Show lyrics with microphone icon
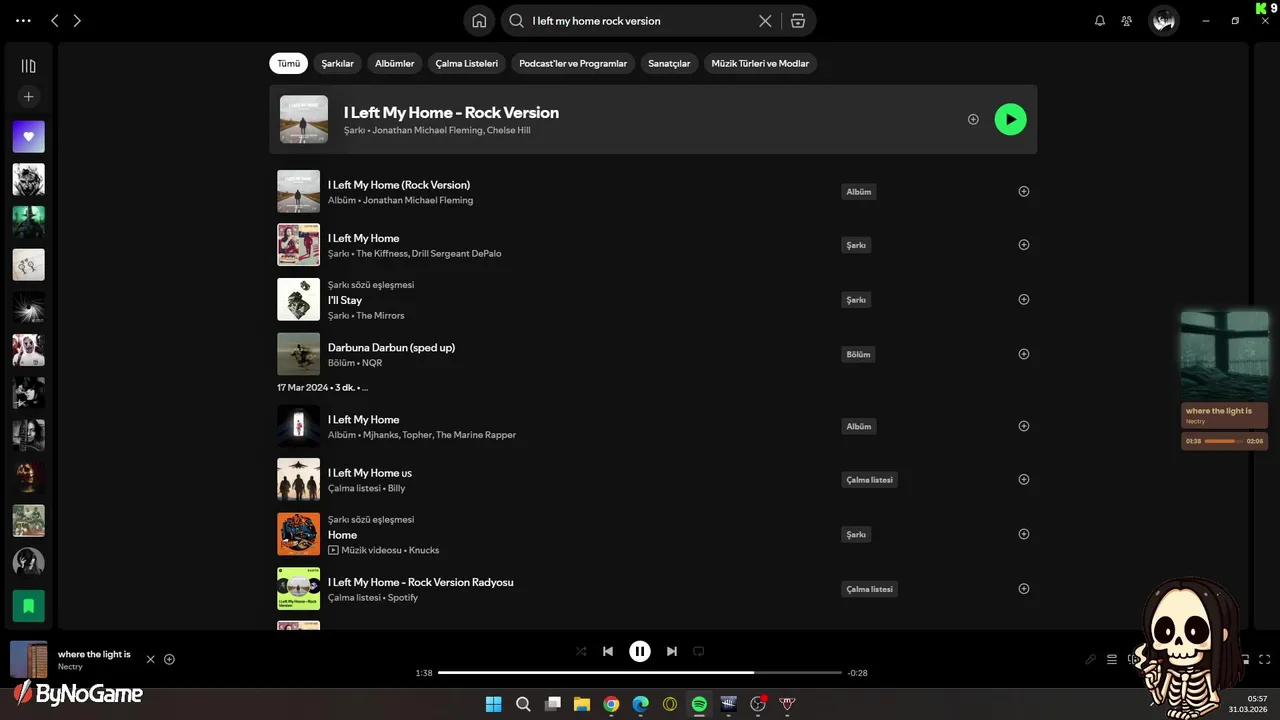This screenshot has height=720, width=1280. click(1091, 659)
